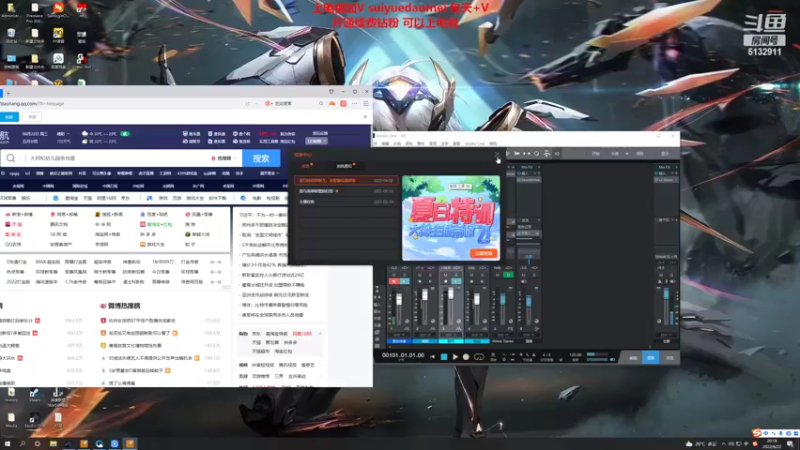
Task: Mute mixer channel 1 with its M button
Action: click(x=393, y=275)
